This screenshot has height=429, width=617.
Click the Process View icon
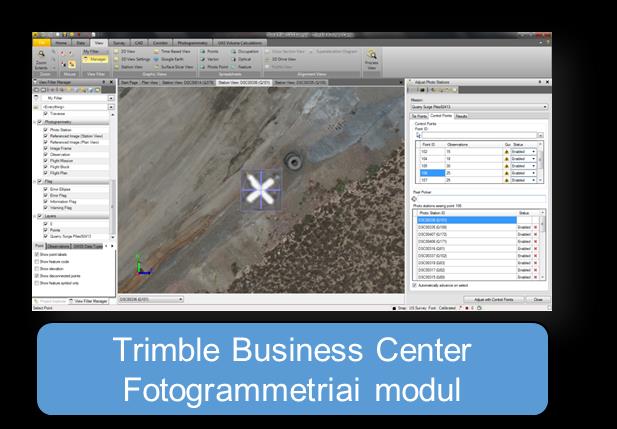(x=371, y=54)
